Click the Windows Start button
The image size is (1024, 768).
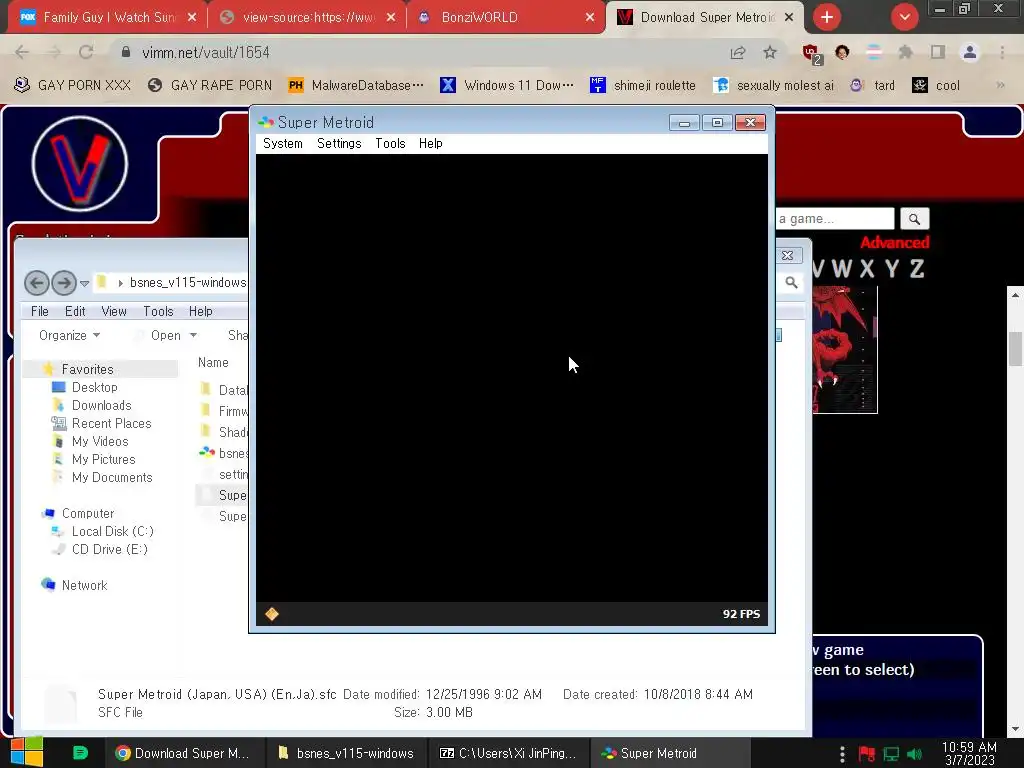[27, 753]
